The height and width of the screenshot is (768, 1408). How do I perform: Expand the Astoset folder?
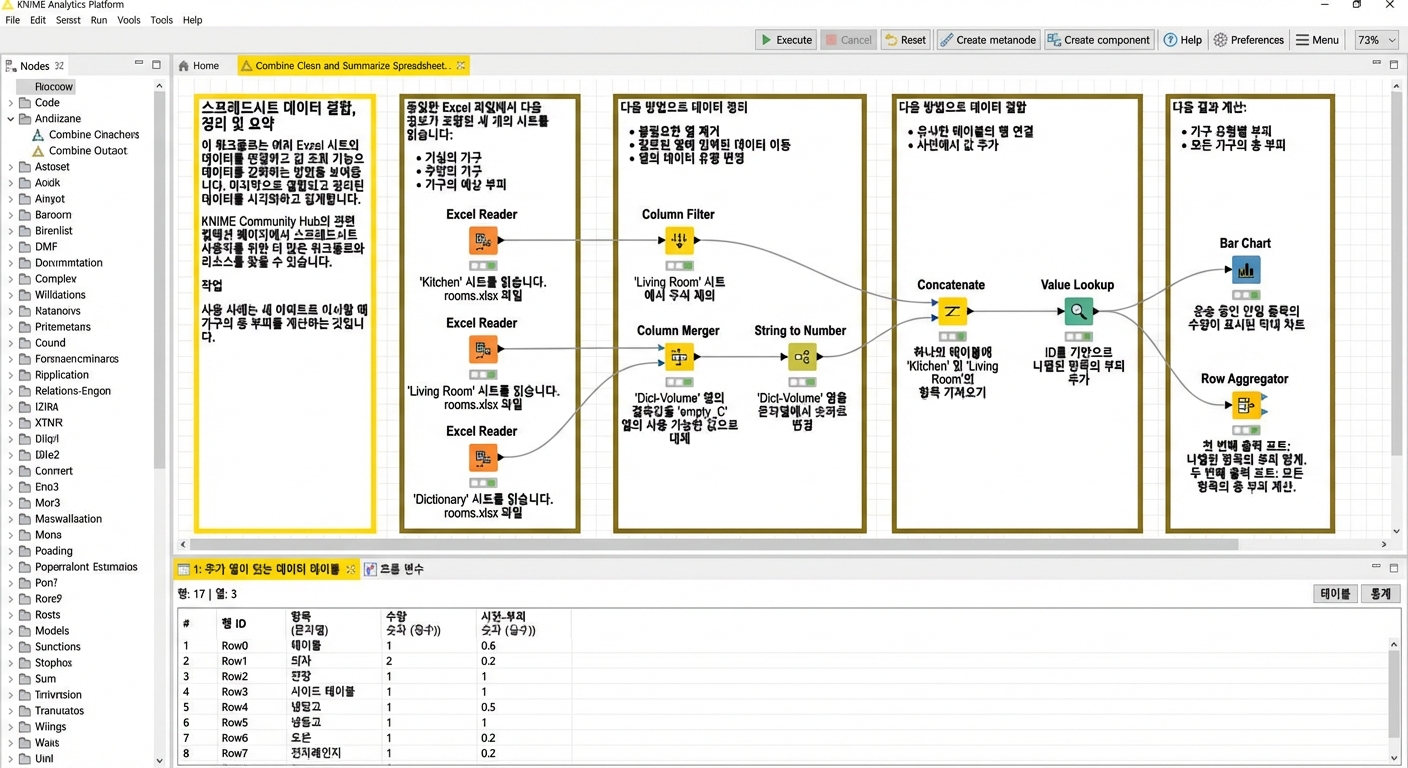(x=11, y=166)
